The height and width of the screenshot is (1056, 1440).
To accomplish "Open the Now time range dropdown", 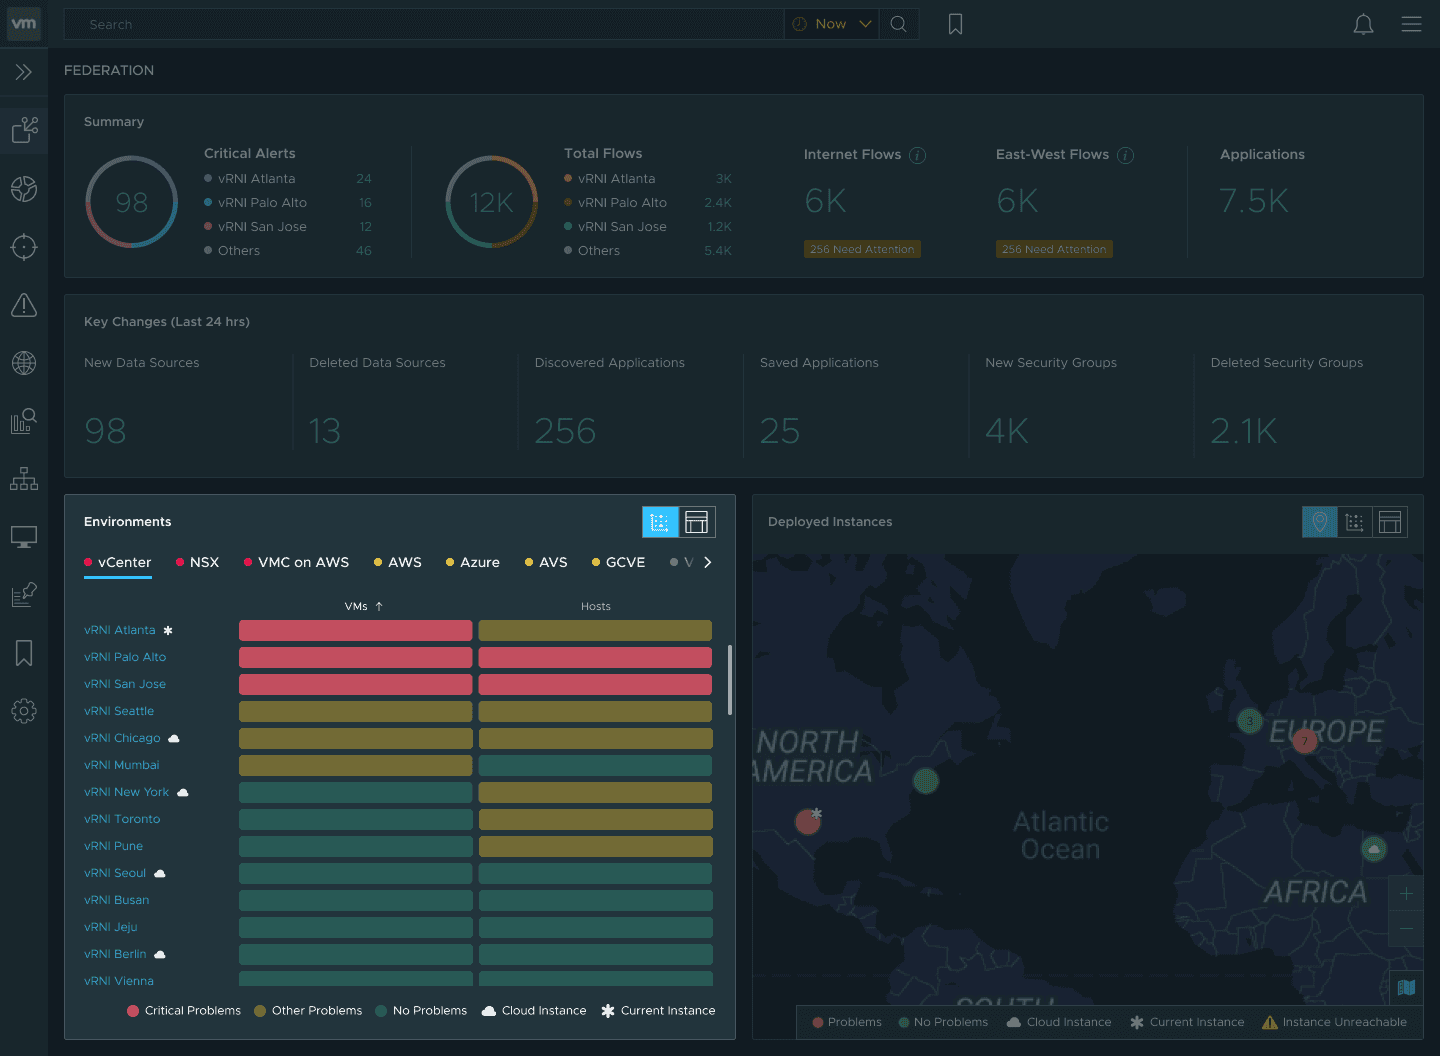I will [832, 24].
